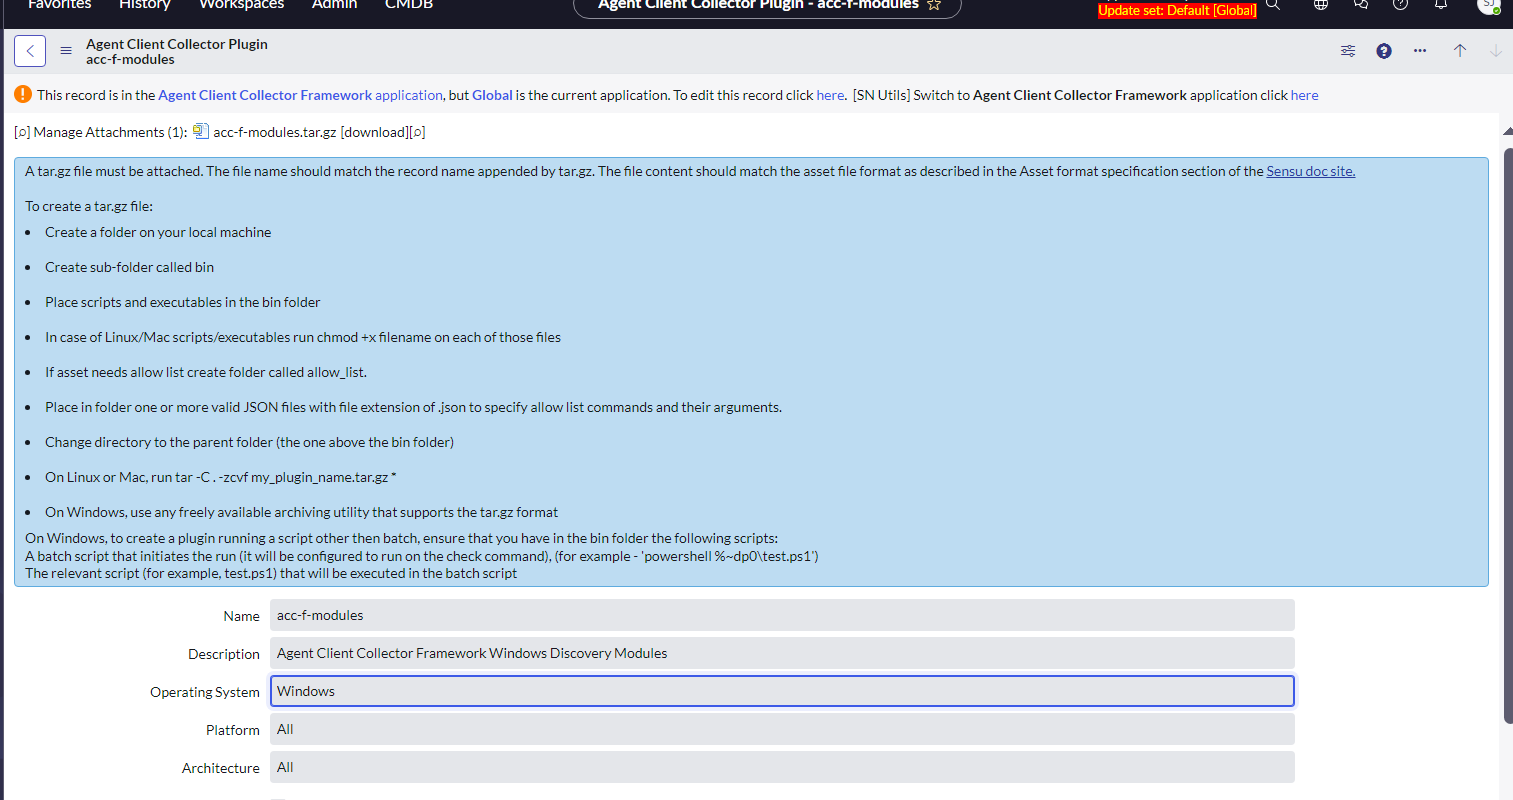Click 'here' to switch application scope

(x=1304, y=95)
